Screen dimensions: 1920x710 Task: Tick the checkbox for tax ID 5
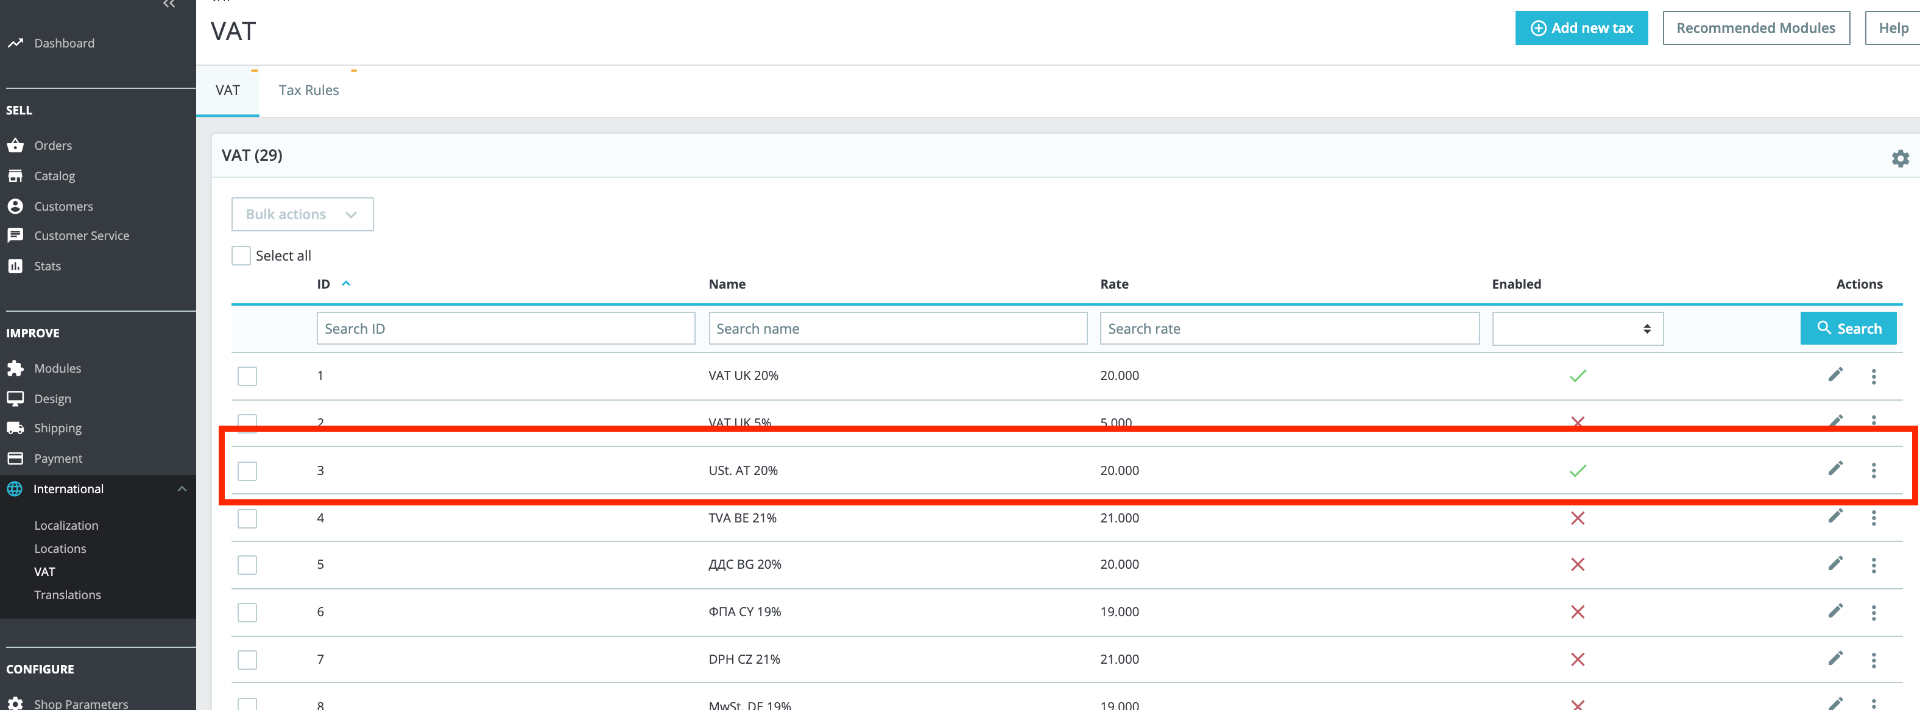point(247,565)
